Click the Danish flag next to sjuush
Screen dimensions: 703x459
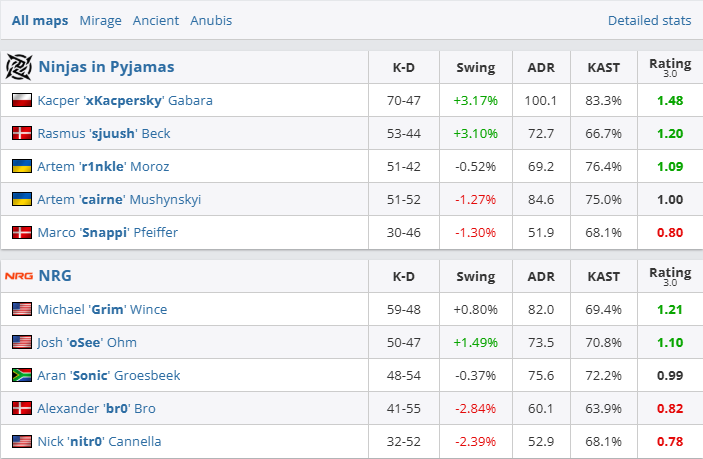tap(21, 133)
